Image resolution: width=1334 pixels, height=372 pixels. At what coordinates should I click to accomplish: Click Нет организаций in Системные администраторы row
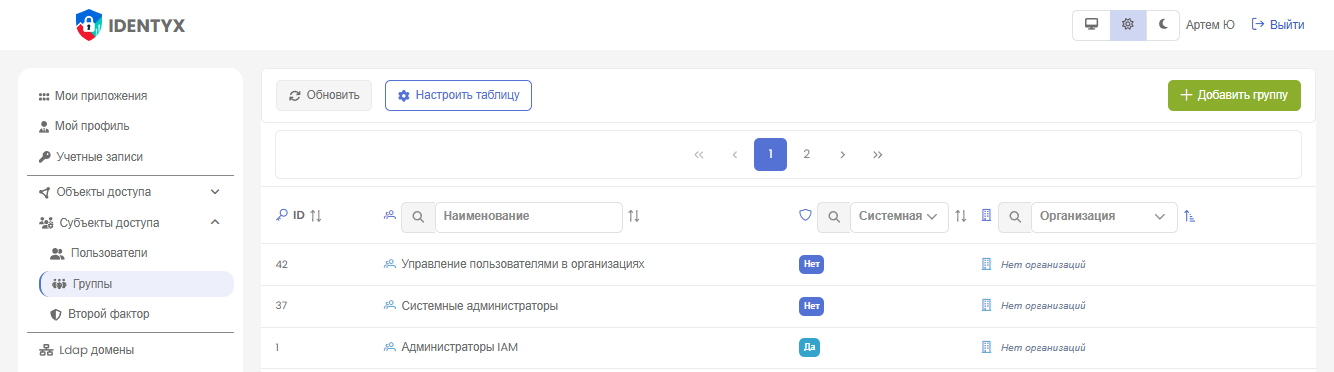click(1043, 306)
